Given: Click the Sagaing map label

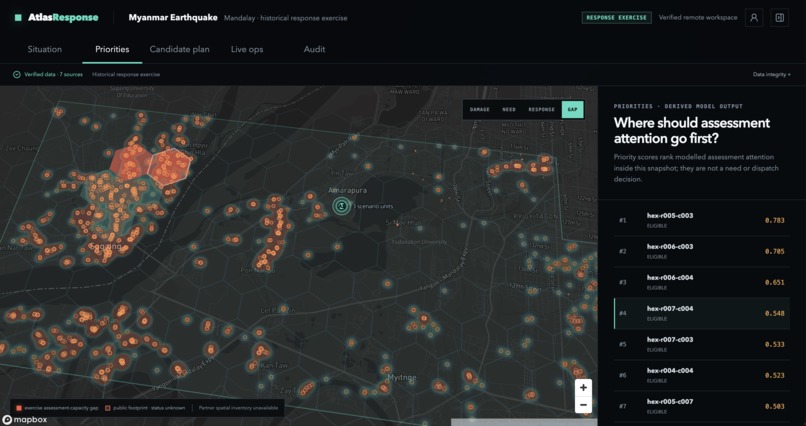Looking at the screenshot, I should pyautogui.click(x=105, y=247).
